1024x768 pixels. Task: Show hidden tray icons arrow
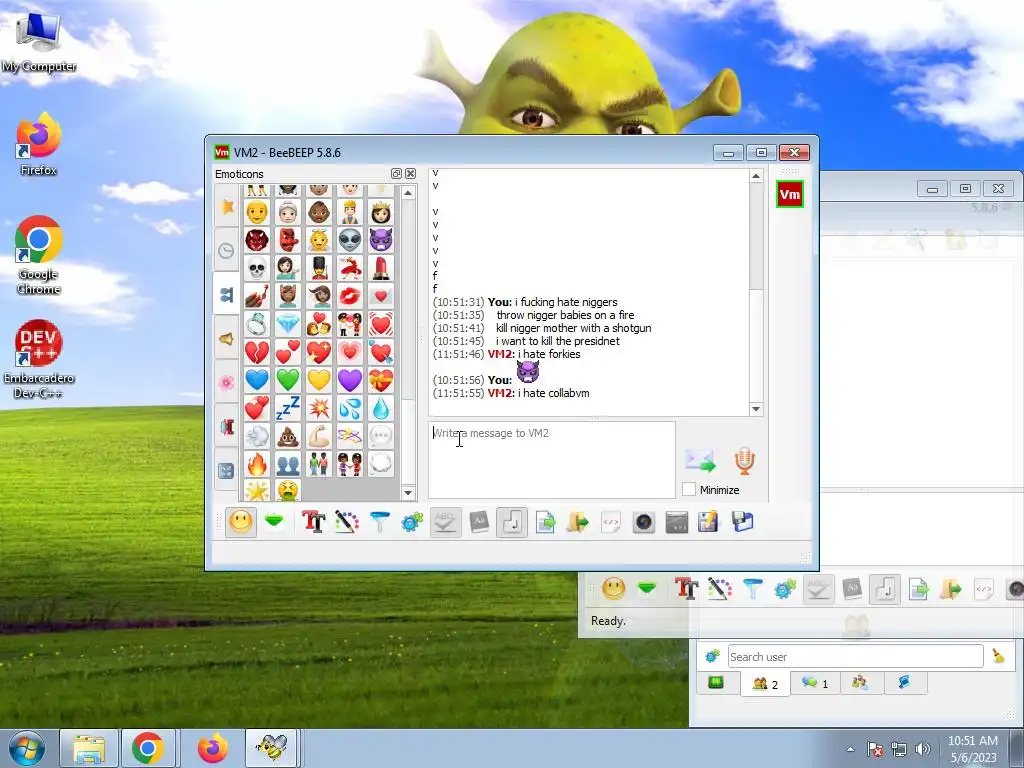pyautogui.click(x=850, y=749)
